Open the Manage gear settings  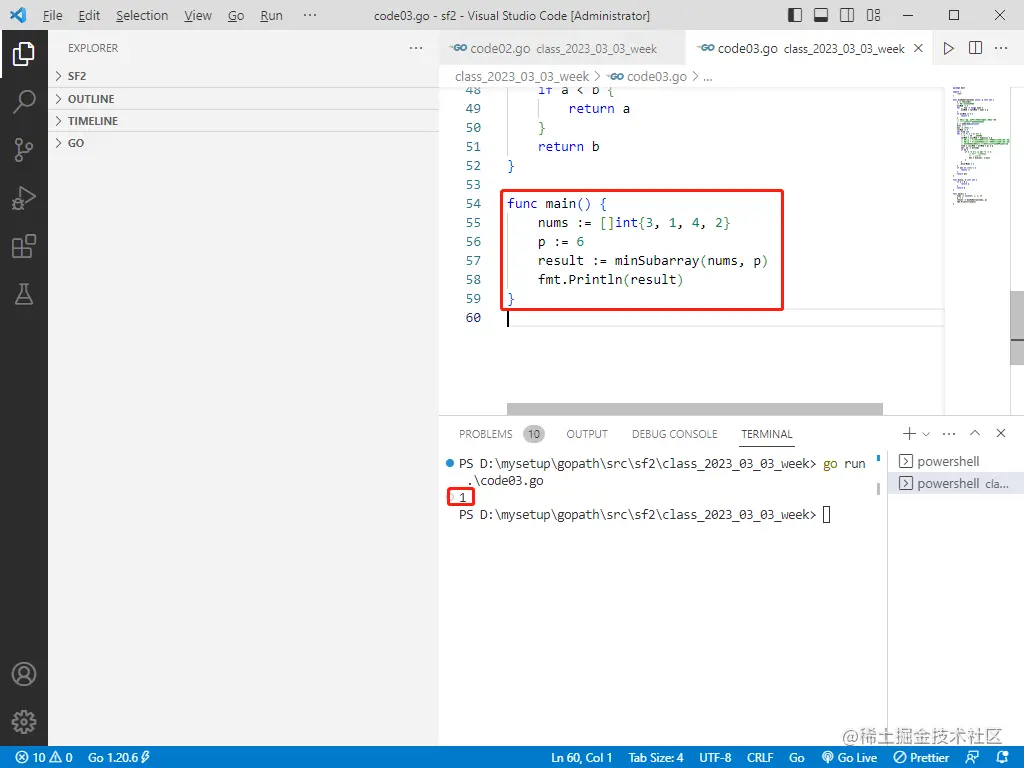24,722
